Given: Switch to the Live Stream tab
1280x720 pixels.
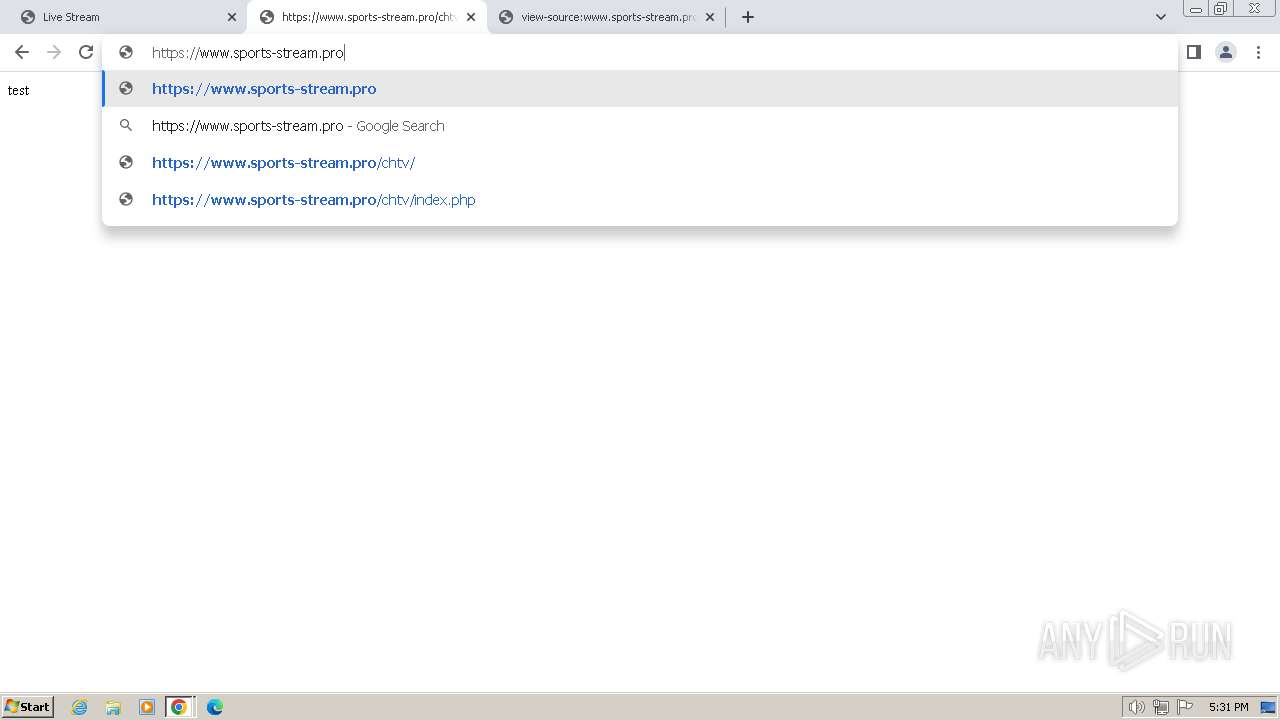Looking at the screenshot, I should coord(126,17).
